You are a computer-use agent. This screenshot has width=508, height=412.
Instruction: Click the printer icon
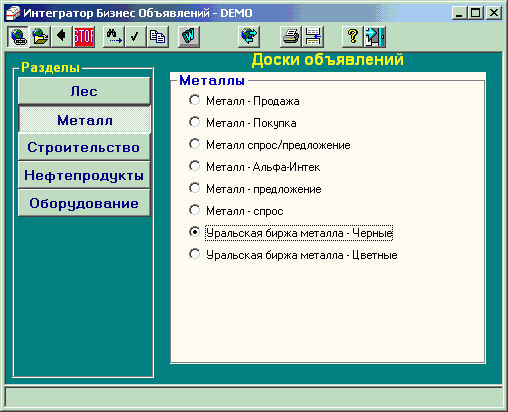click(x=291, y=36)
